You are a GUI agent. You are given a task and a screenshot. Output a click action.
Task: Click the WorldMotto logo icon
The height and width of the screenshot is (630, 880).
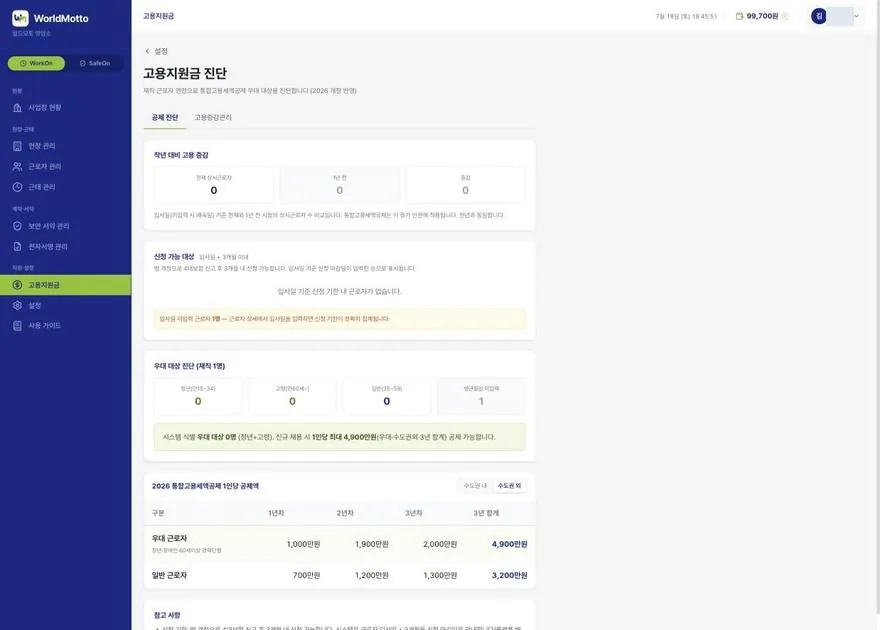20,18
